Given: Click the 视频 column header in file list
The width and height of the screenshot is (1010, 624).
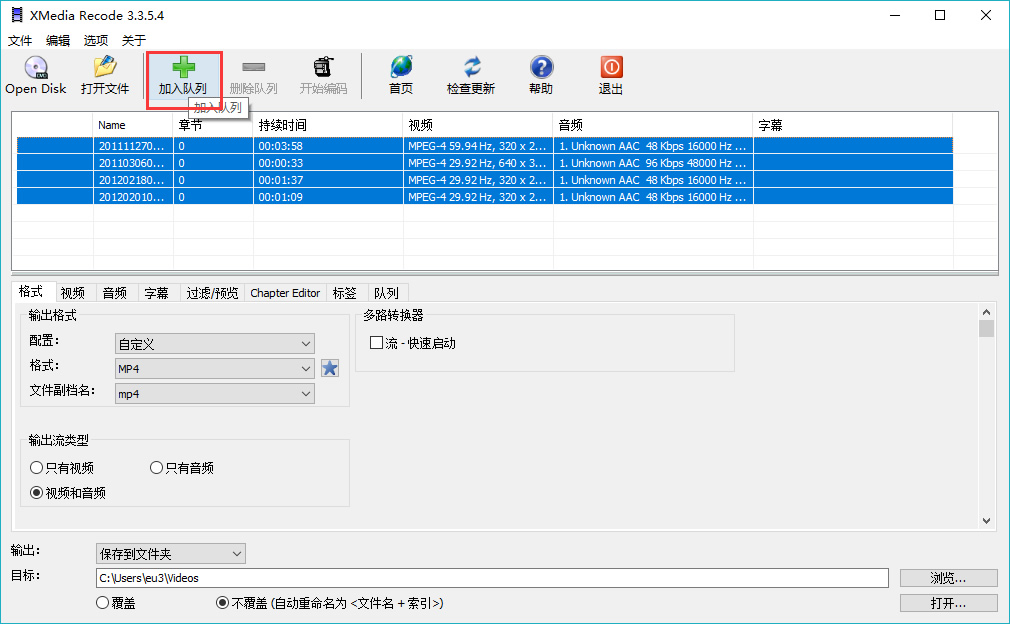Looking at the screenshot, I should point(478,125).
